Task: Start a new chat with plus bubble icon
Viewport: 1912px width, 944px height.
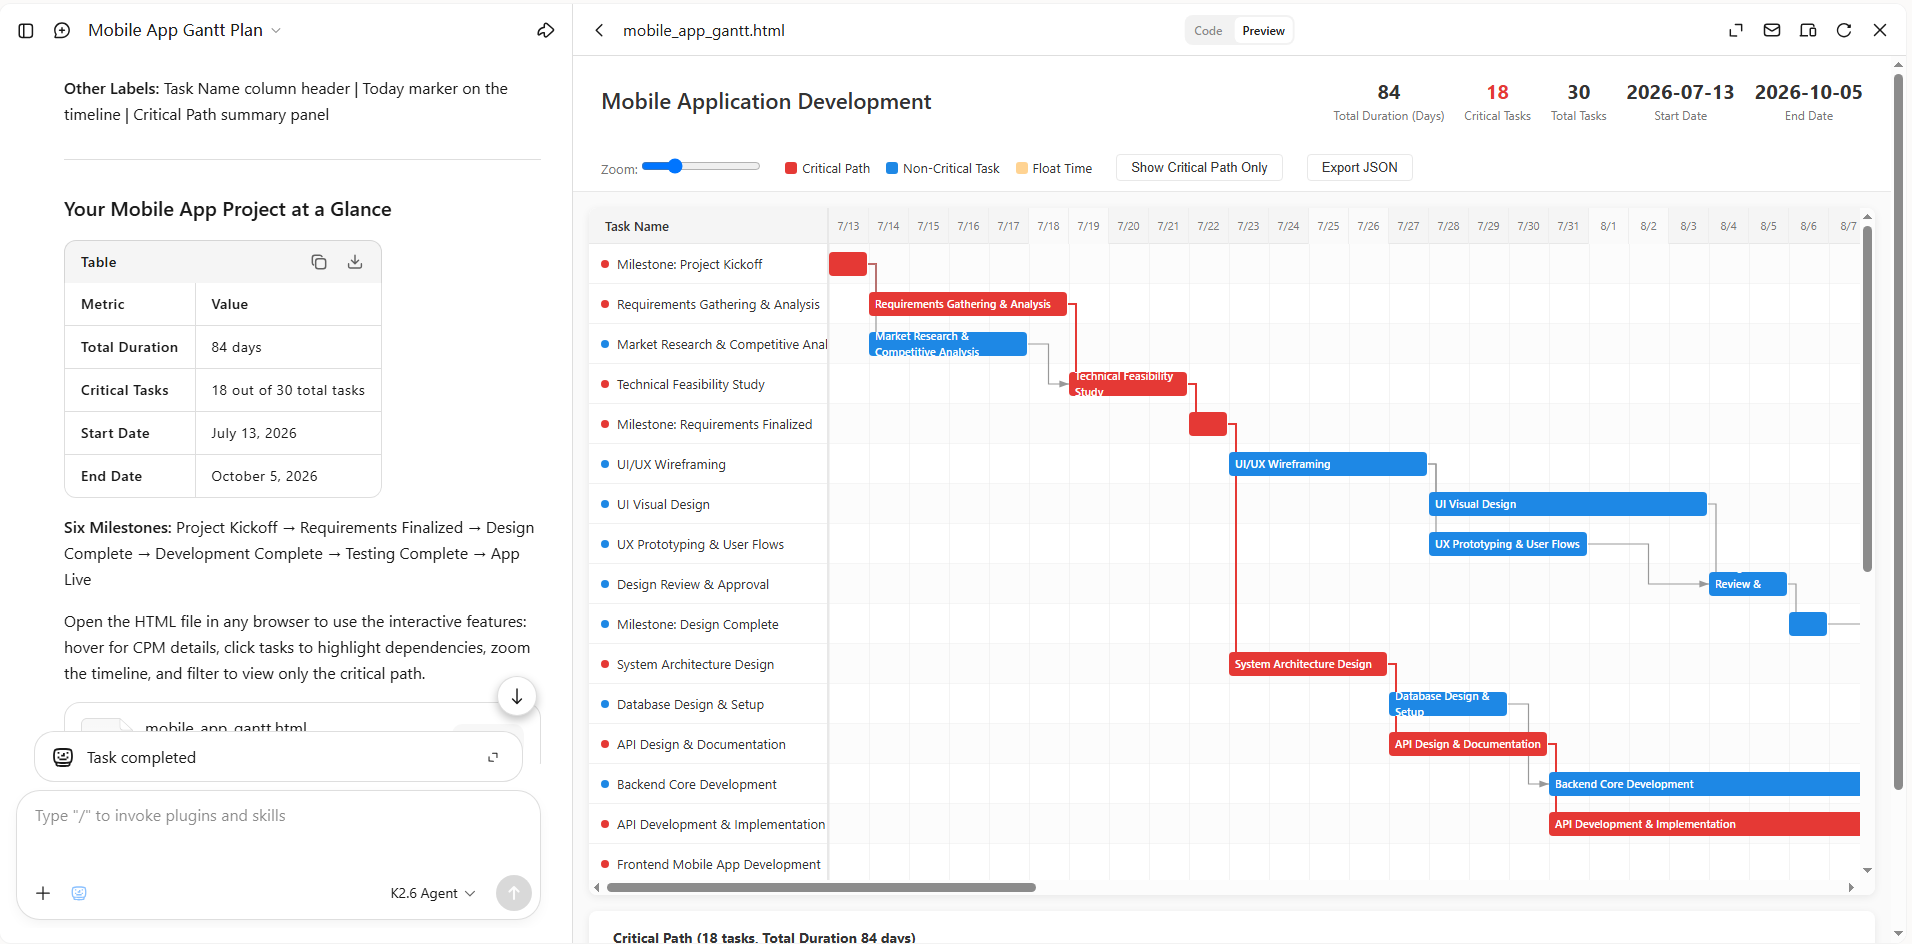Action: [x=62, y=31]
